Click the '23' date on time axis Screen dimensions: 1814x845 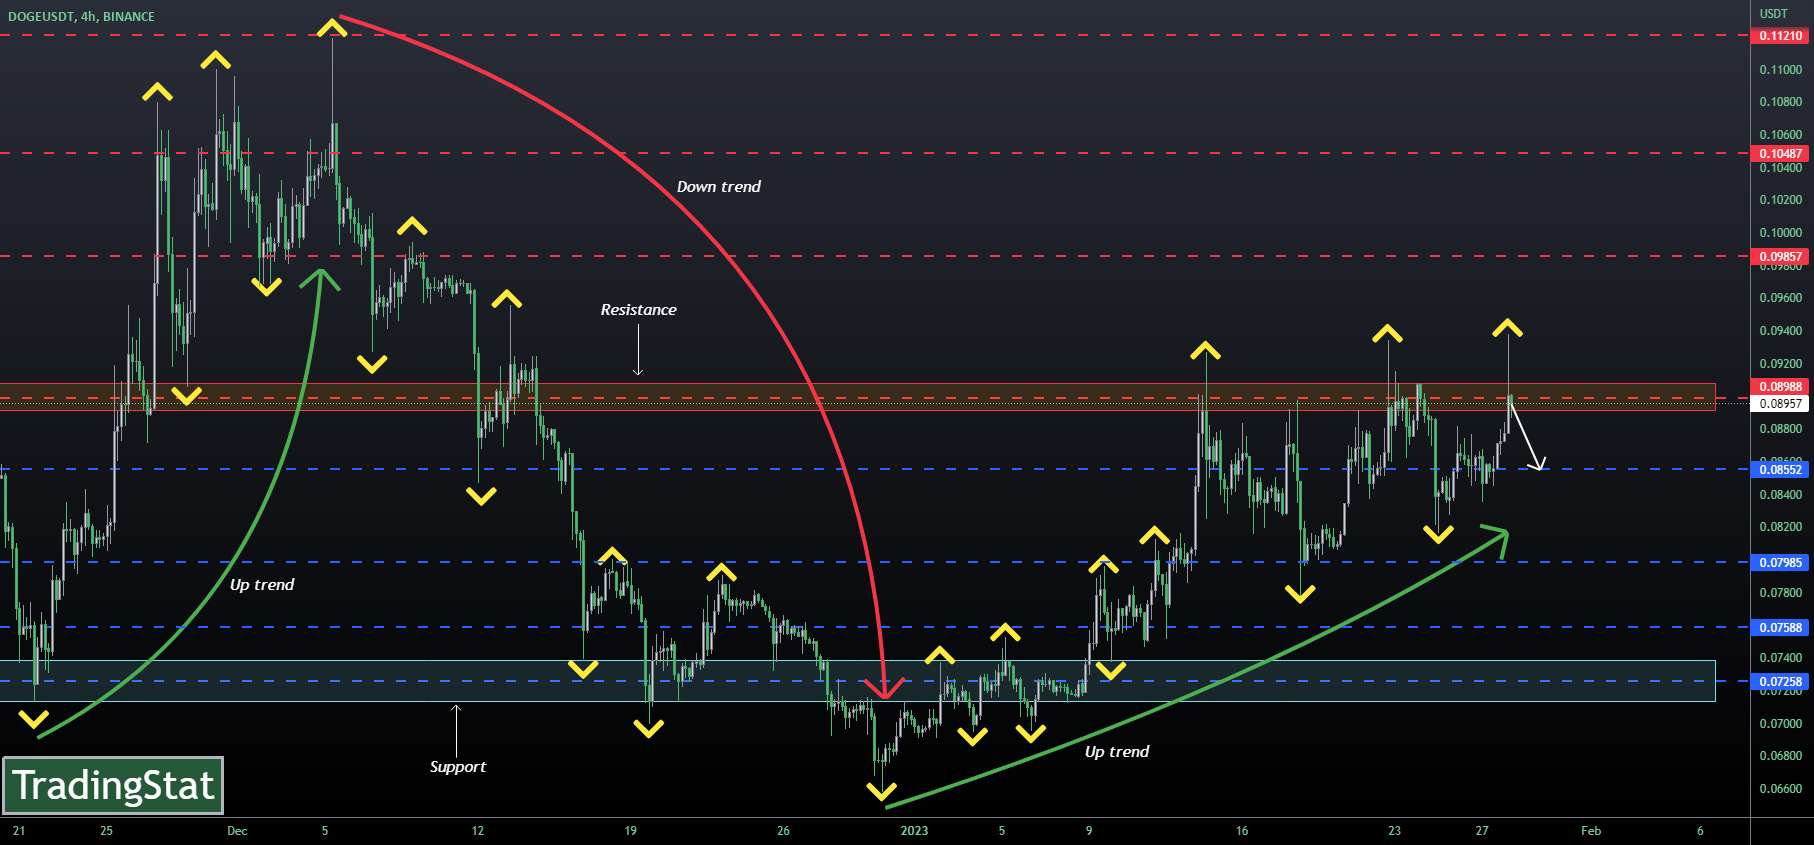tap(1394, 831)
